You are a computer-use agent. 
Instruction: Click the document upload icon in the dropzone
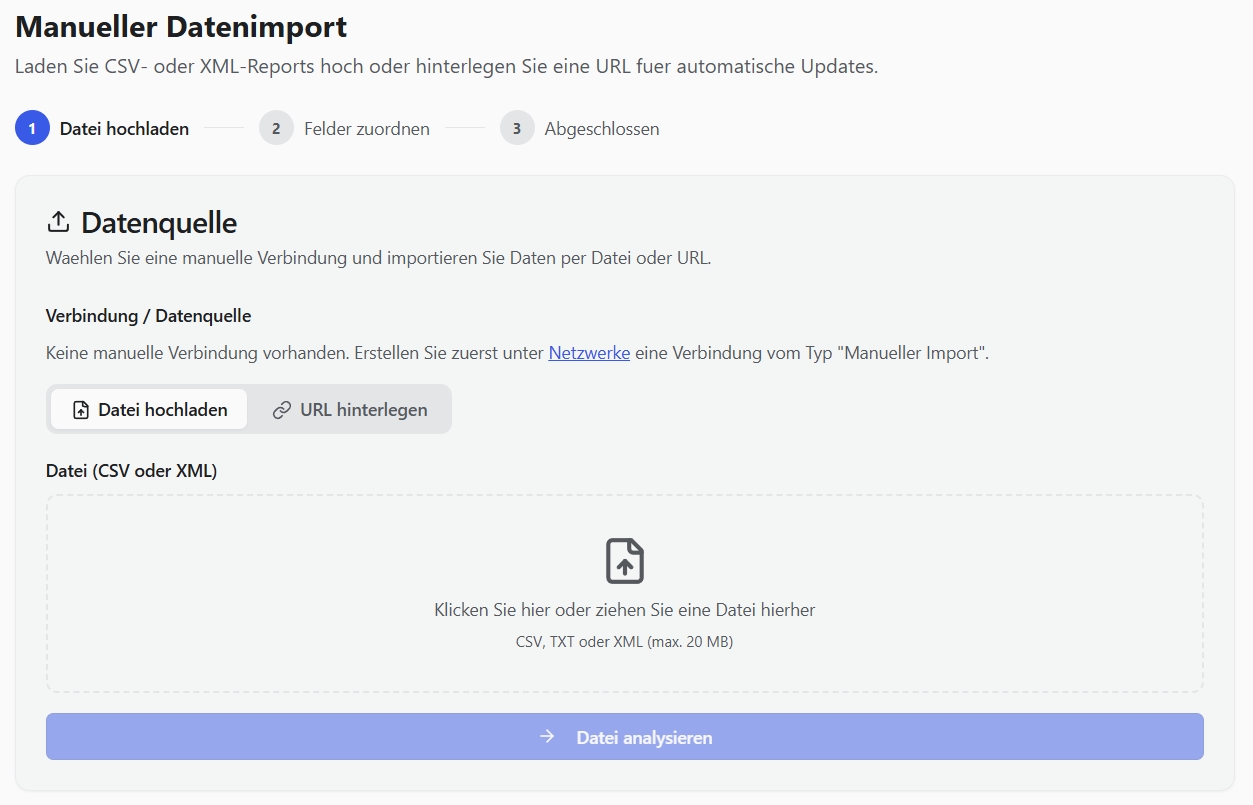(623, 560)
